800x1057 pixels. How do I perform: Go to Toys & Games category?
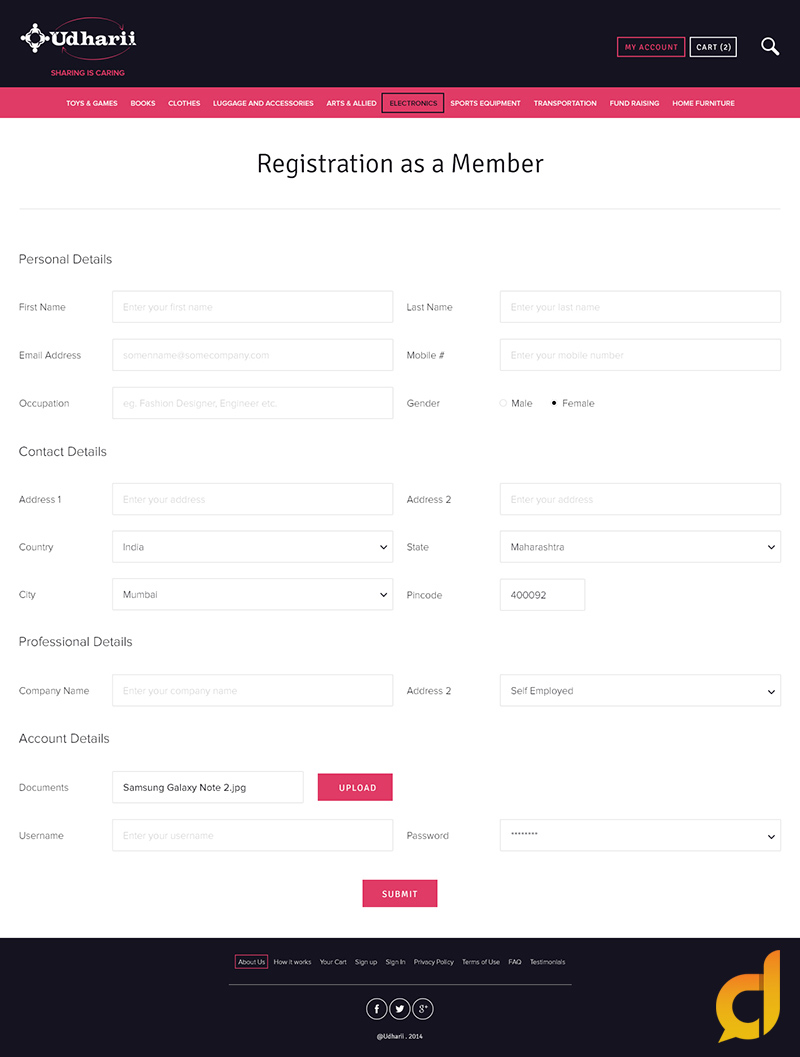coord(92,103)
